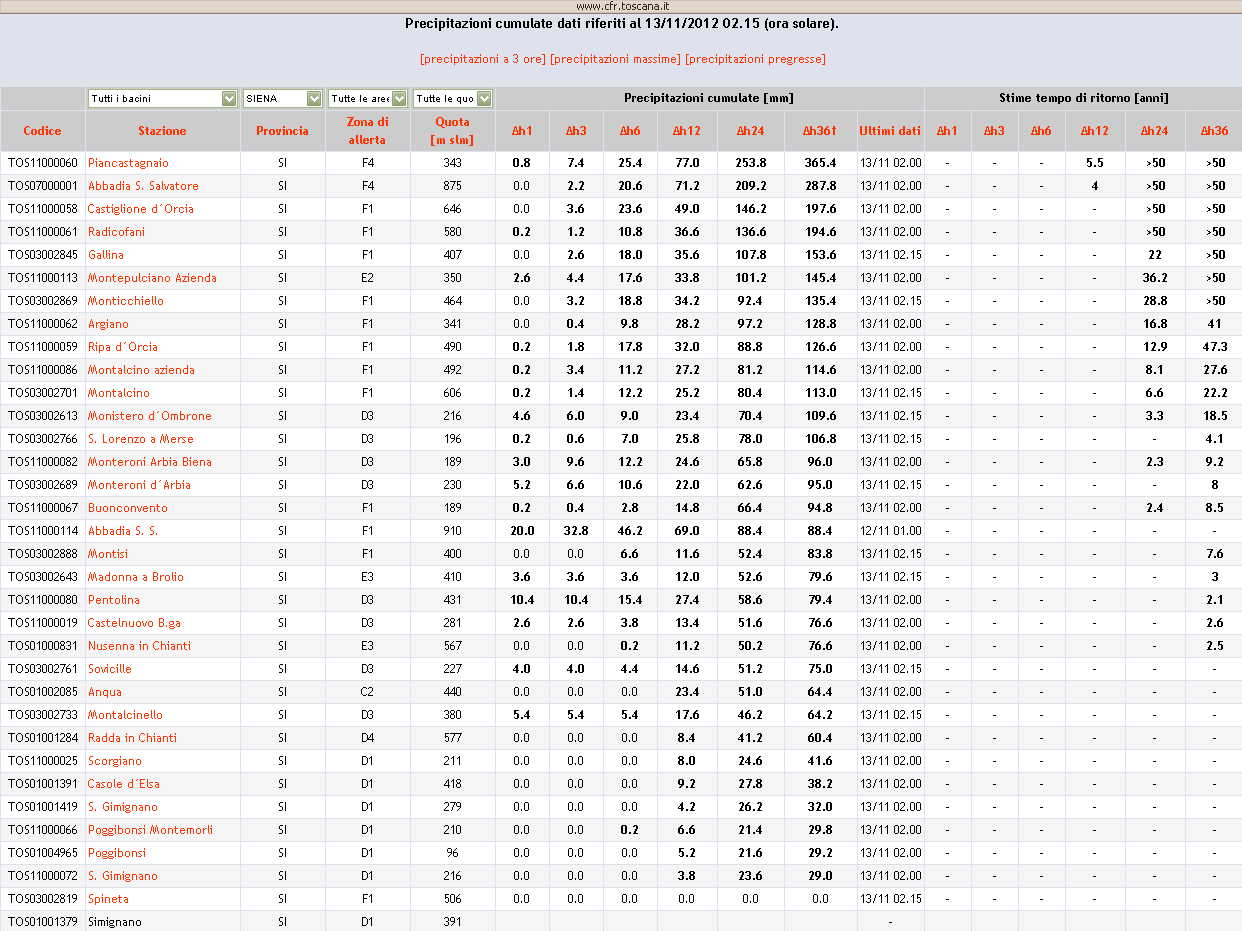Open the Piancastagnaio station link
The height and width of the screenshot is (931, 1242).
[128, 163]
